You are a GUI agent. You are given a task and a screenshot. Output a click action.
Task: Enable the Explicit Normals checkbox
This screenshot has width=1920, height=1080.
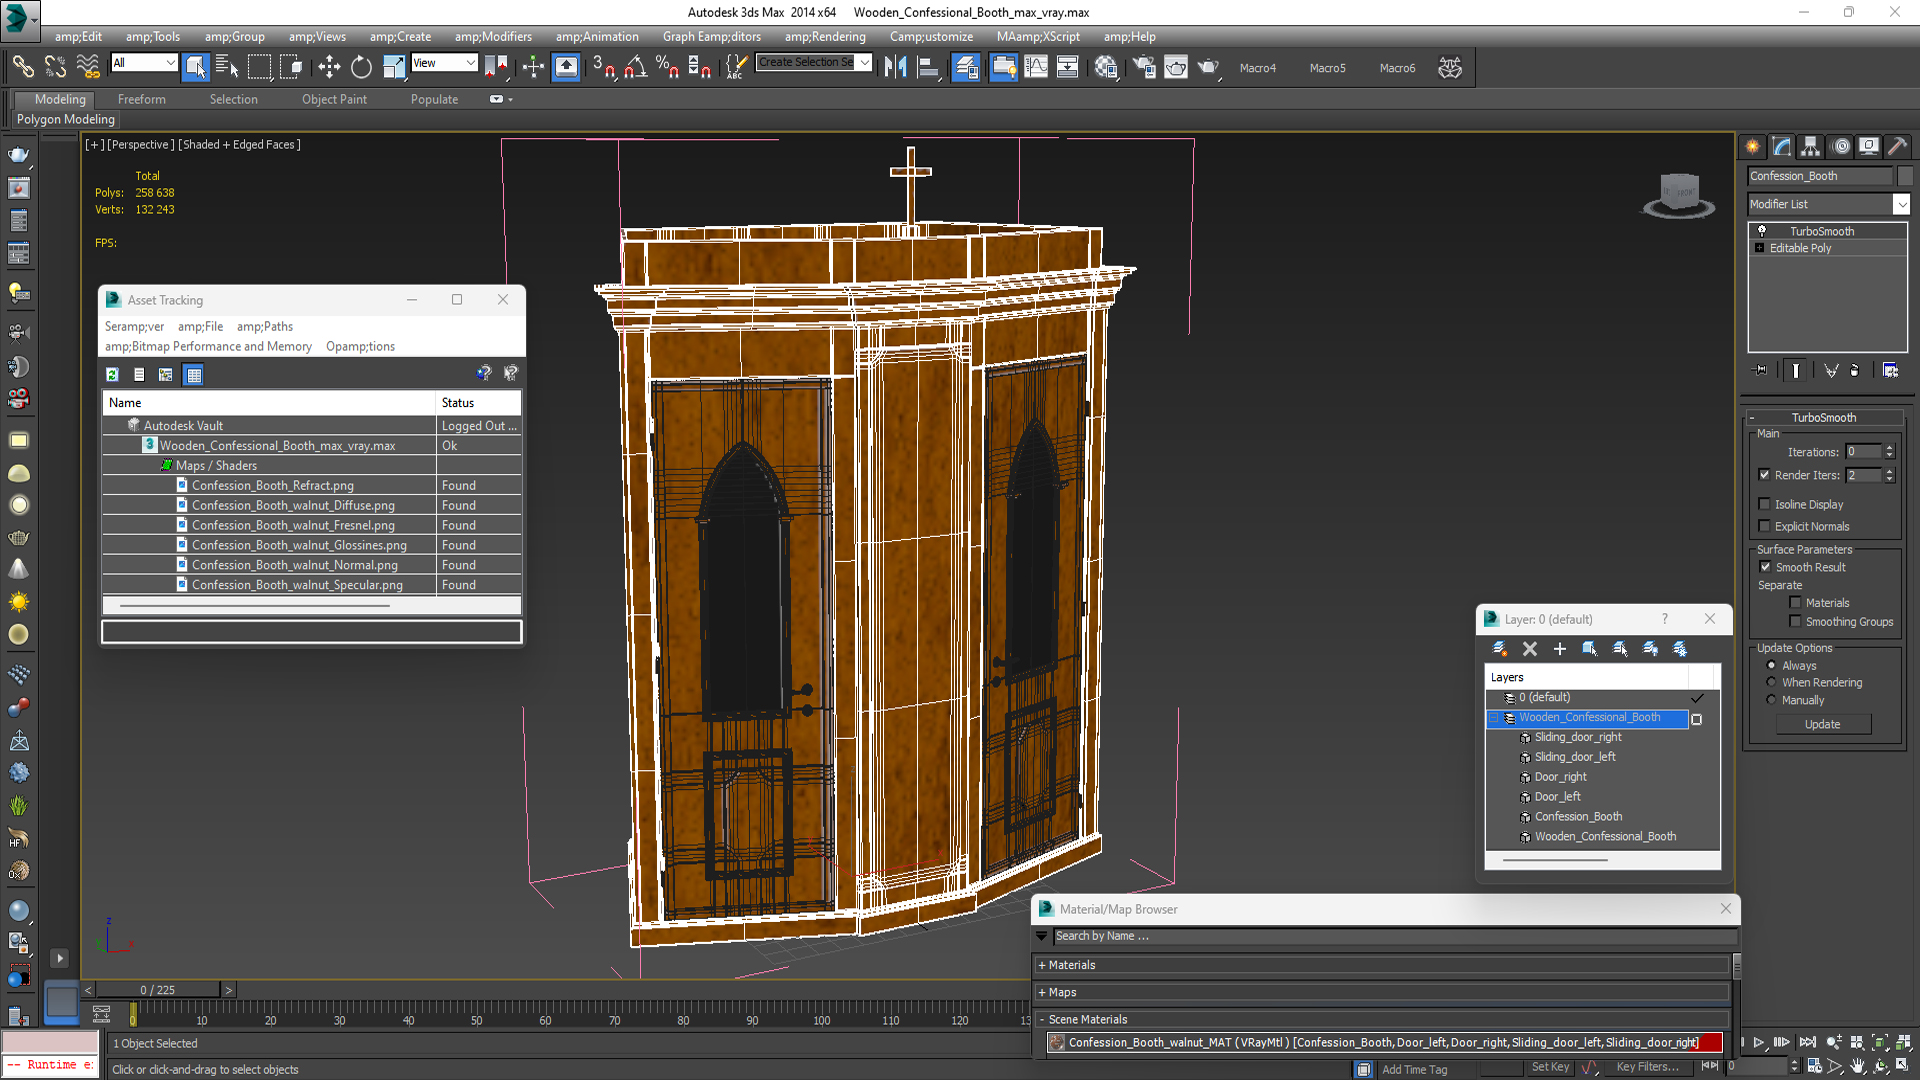coord(1765,526)
